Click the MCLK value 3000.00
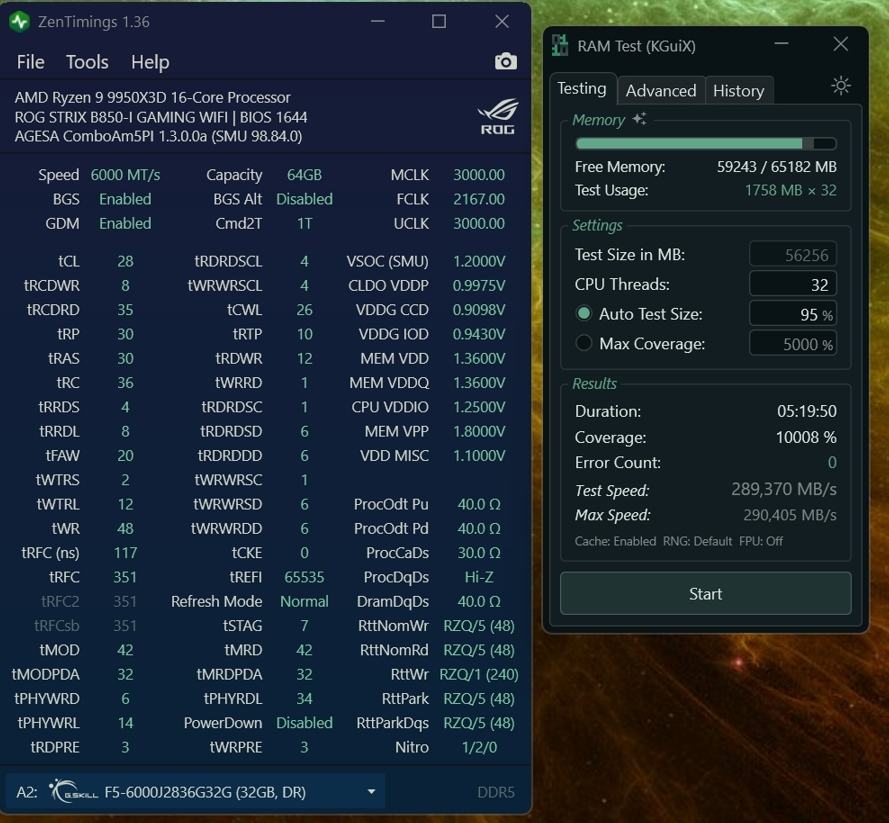This screenshot has width=889, height=823. (479, 175)
